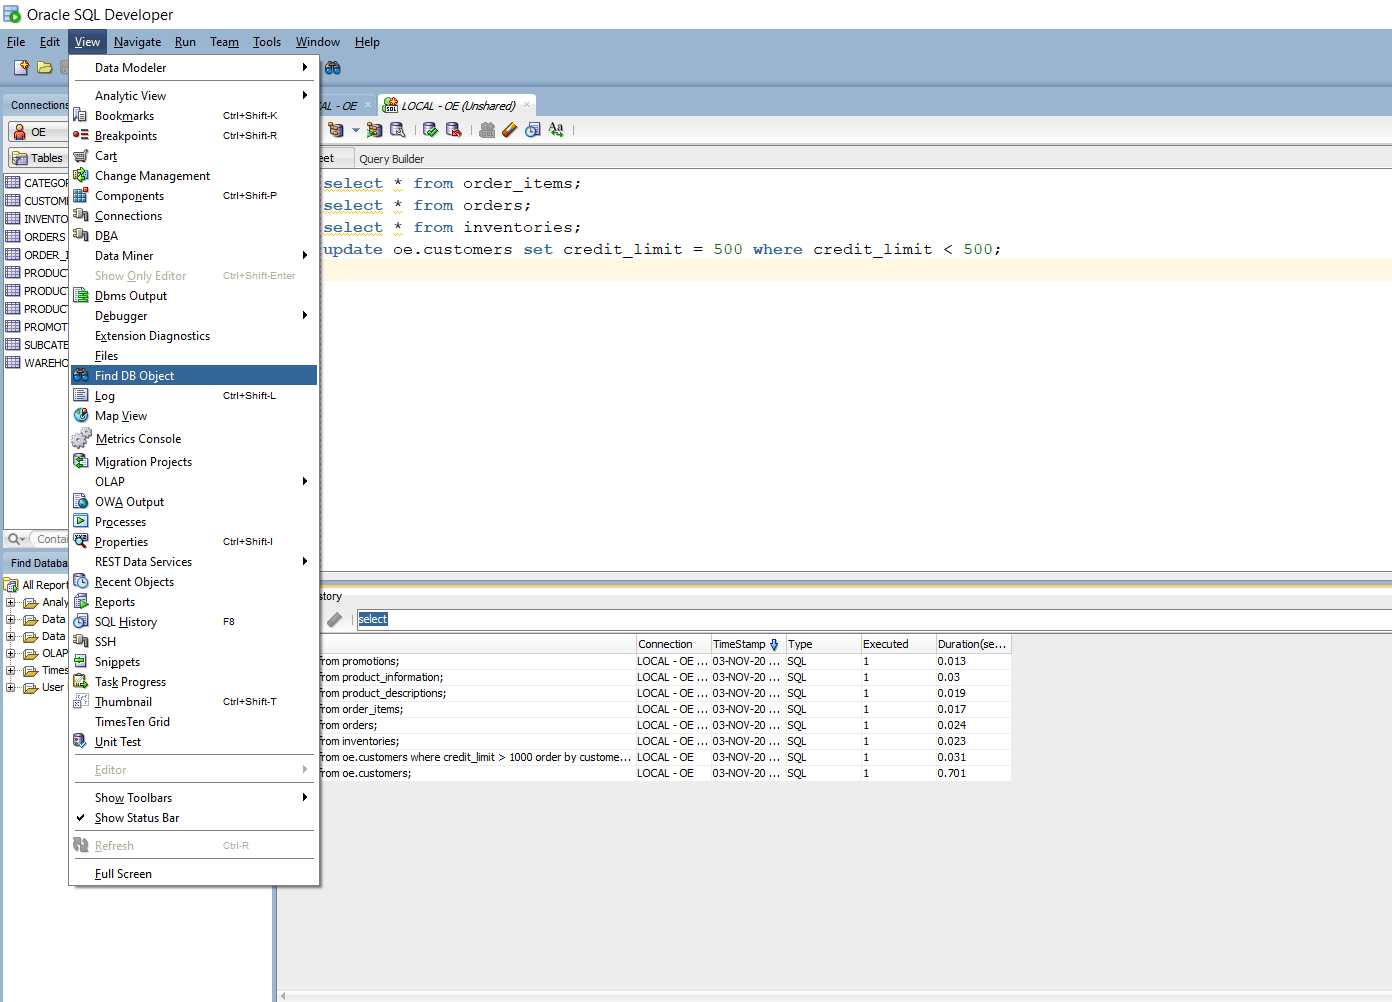Viewport: 1392px width, 1002px height.
Task: Click the clock SQL History icon in worksheet toolbar
Action: [533, 130]
